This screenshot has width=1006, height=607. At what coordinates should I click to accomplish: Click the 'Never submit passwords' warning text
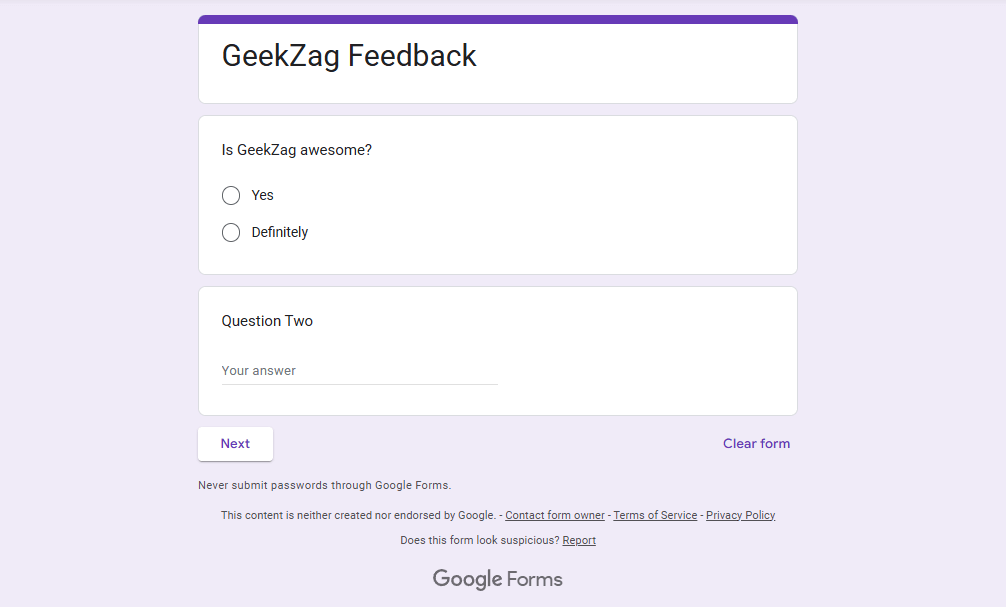tap(324, 485)
